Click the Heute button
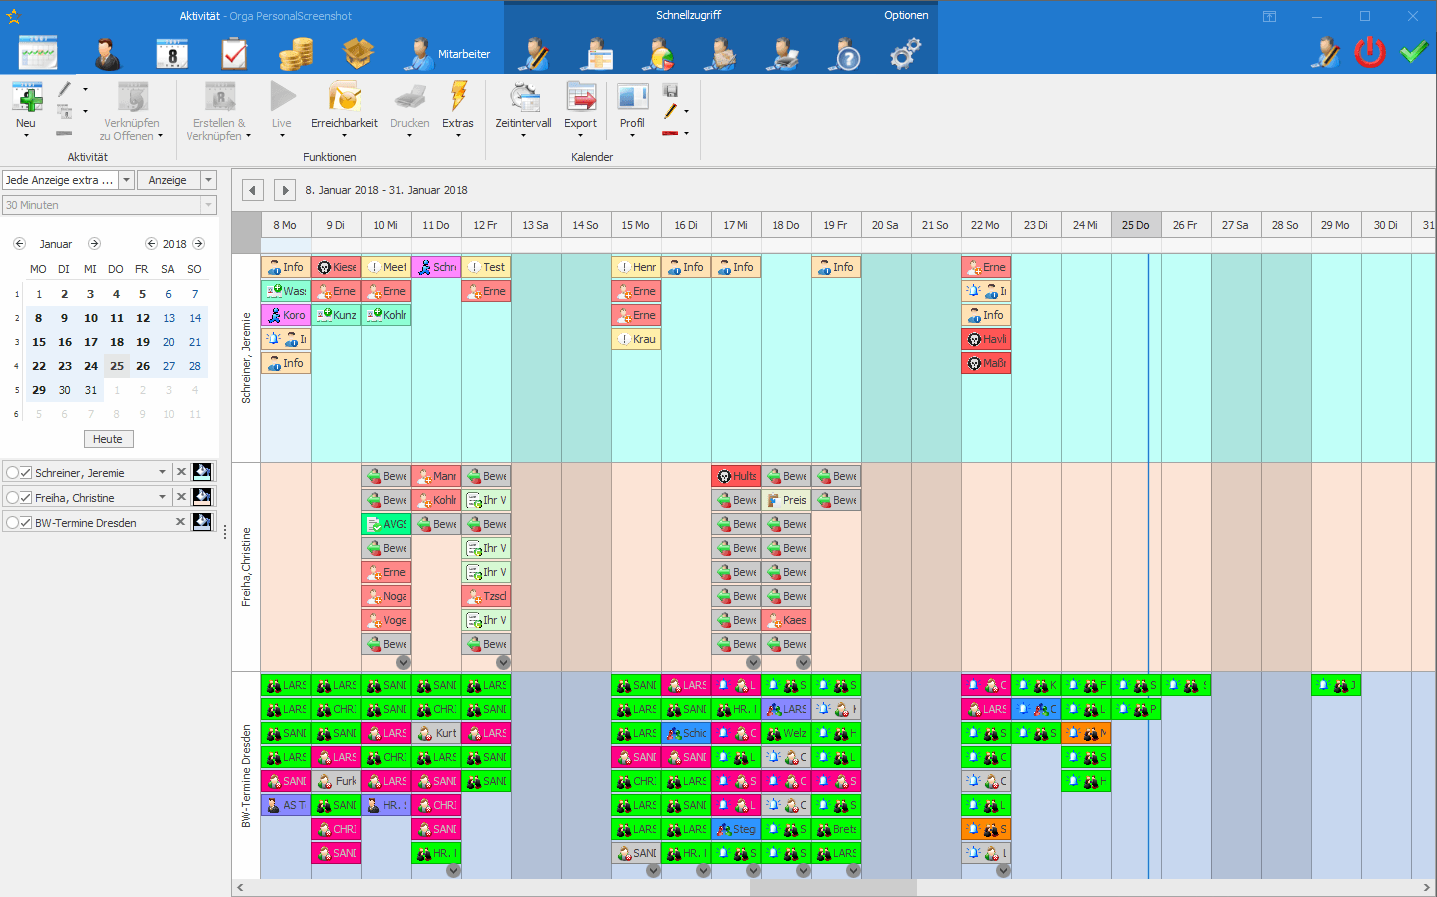 click(x=108, y=439)
